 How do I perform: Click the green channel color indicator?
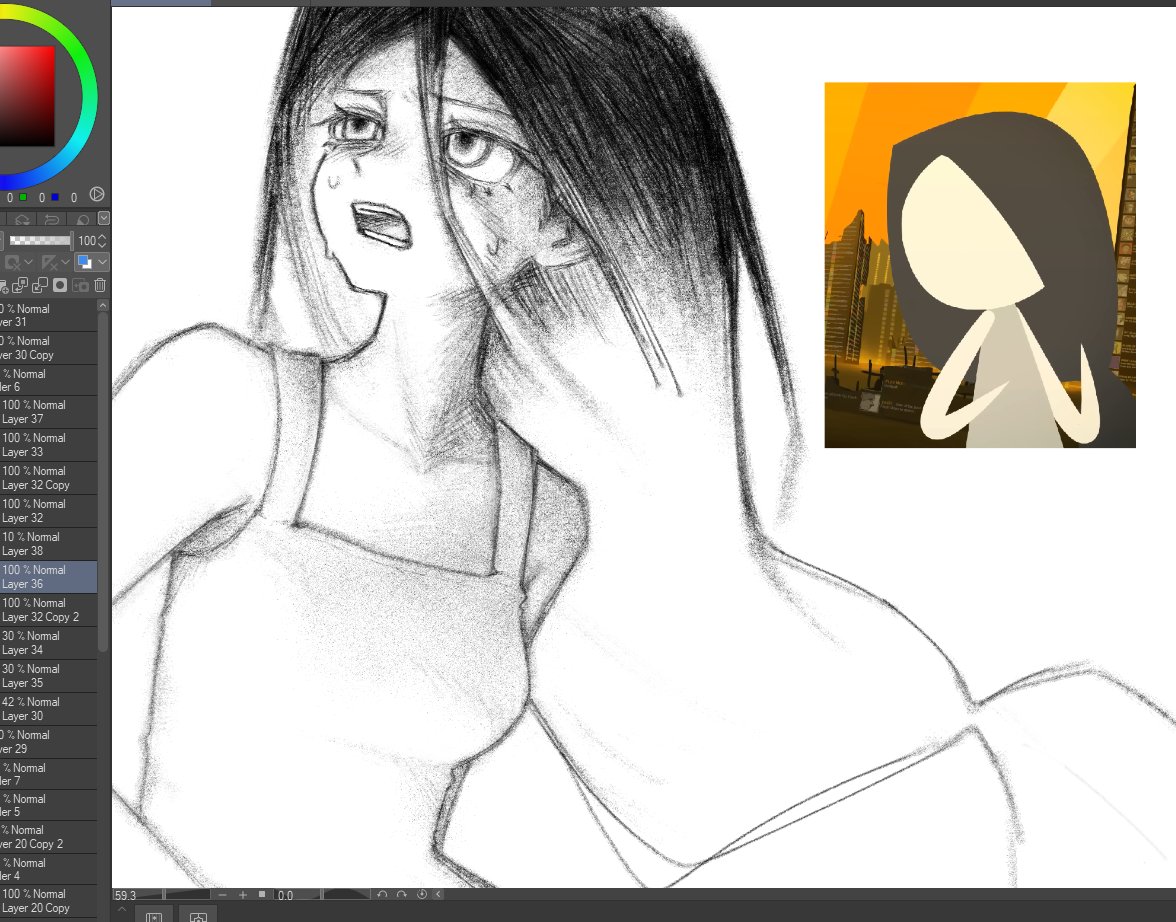point(23,197)
